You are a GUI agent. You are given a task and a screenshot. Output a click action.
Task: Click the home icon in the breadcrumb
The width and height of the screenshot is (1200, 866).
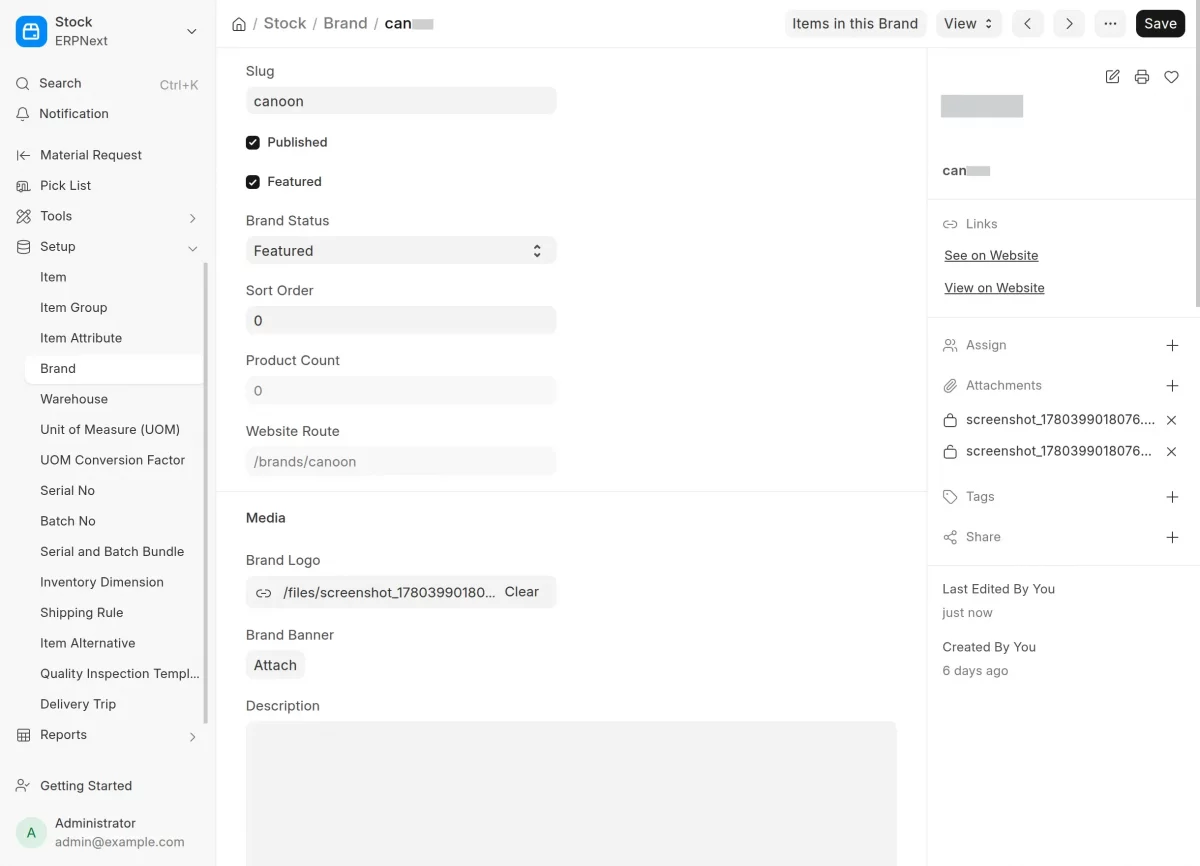tap(238, 24)
